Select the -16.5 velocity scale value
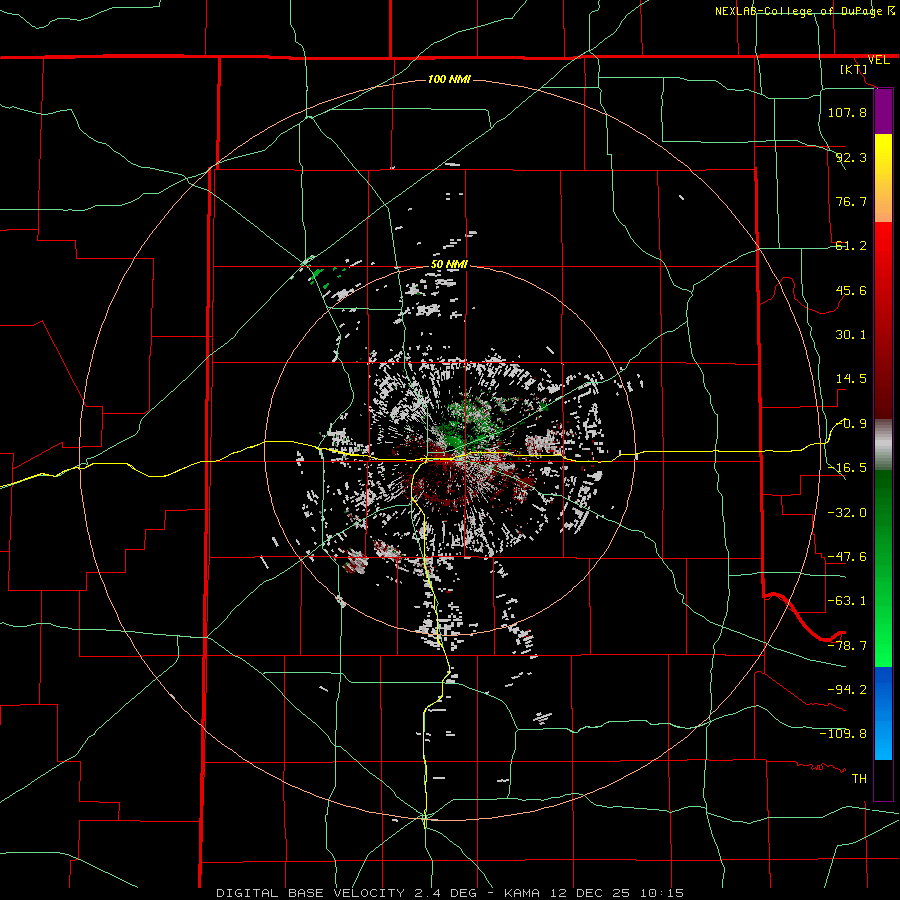The width and height of the screenshot is (900, 900). (847, 468)
